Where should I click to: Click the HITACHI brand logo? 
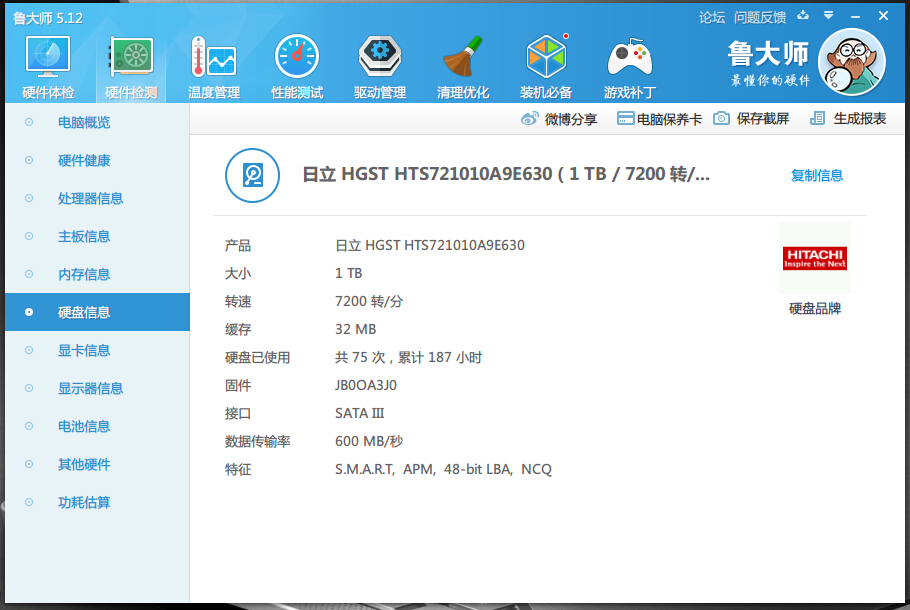(815, 258)
